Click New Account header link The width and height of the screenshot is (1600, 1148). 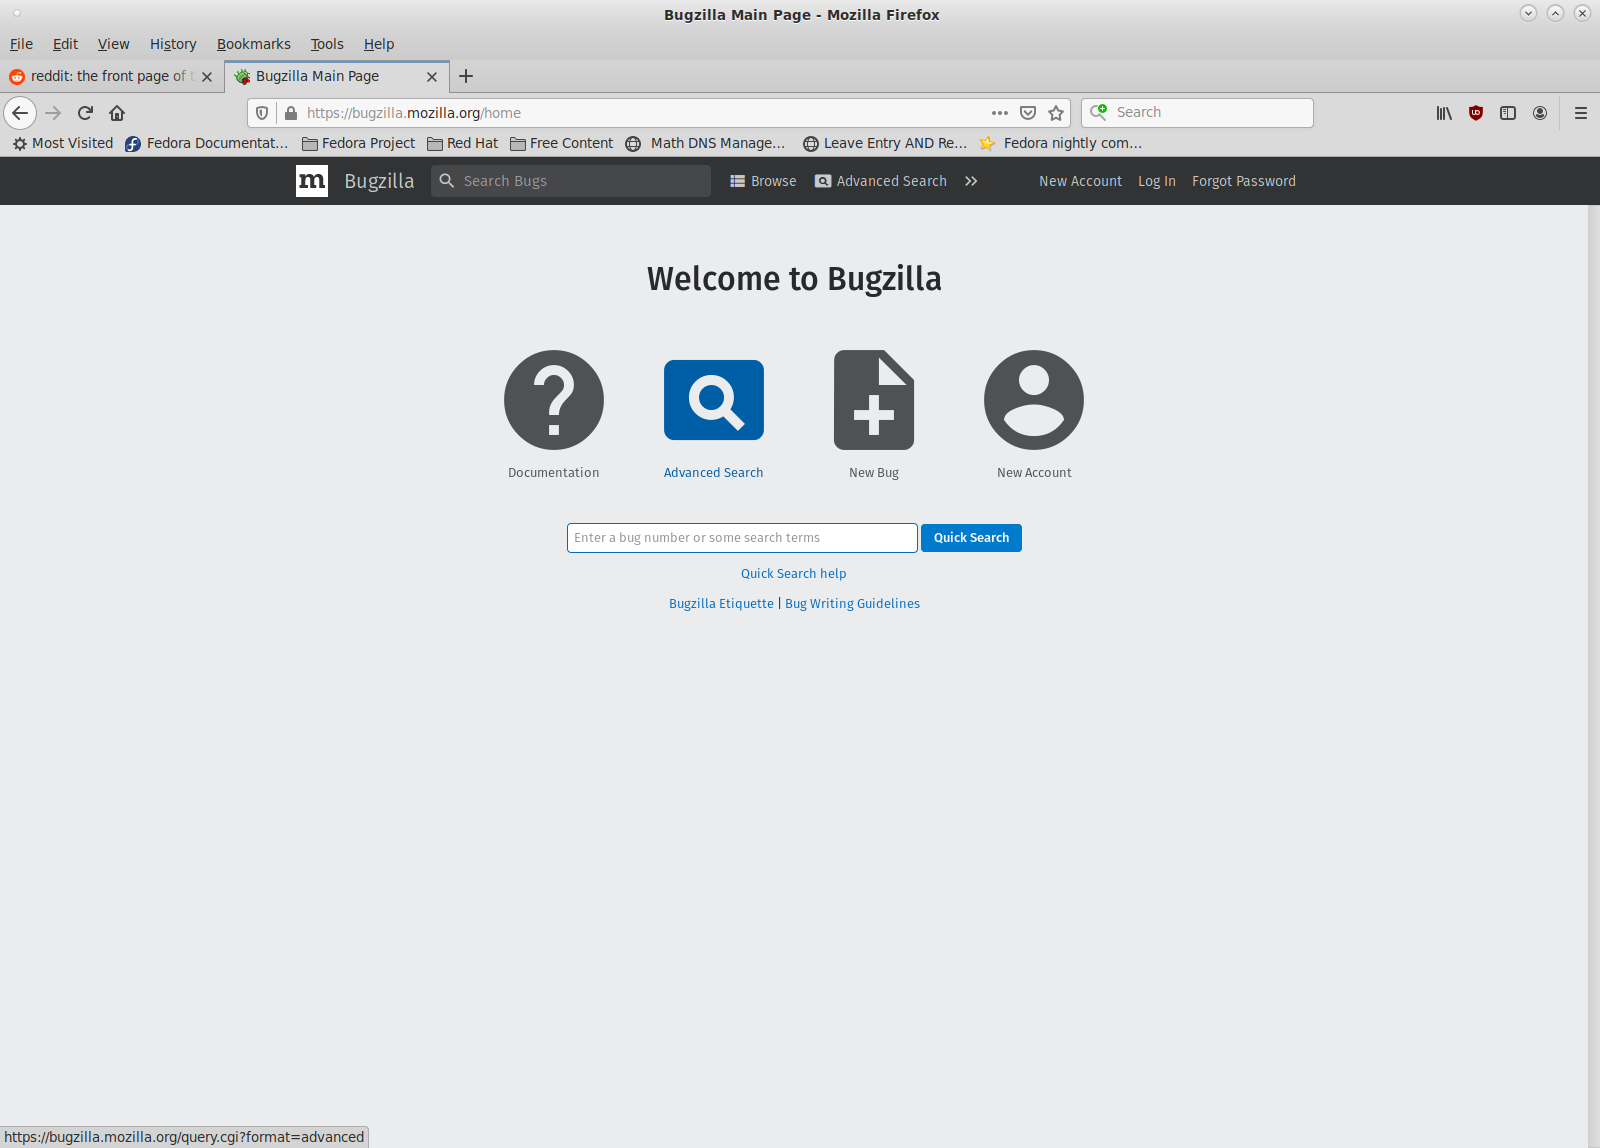(1080, 181)
